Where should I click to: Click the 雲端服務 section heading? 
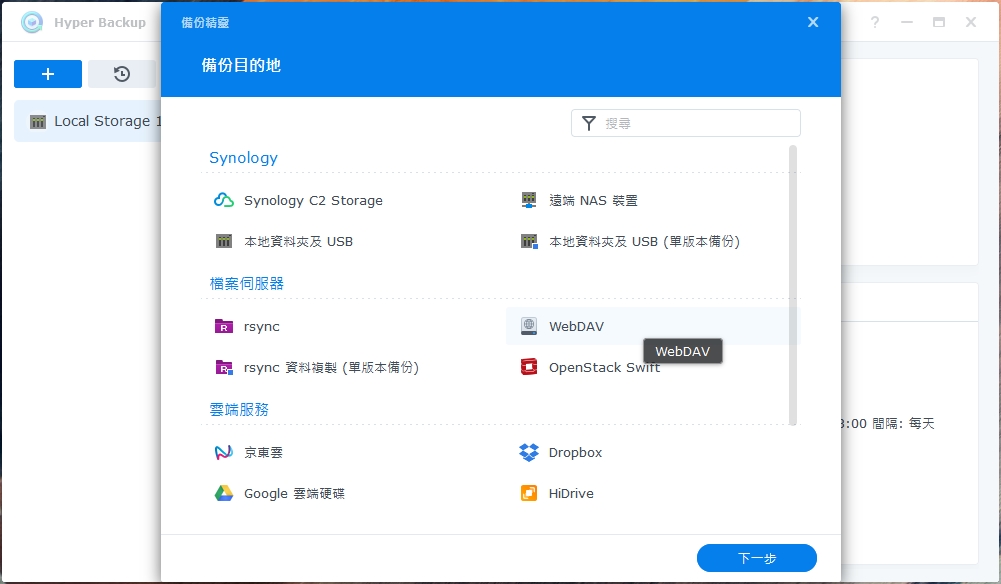(x=239, y=409)
